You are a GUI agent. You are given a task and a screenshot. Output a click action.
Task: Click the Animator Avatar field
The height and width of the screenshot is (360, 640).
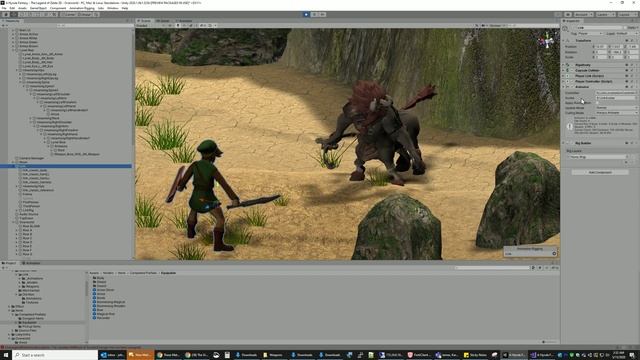pyautogui.click(x=616, y=98)
